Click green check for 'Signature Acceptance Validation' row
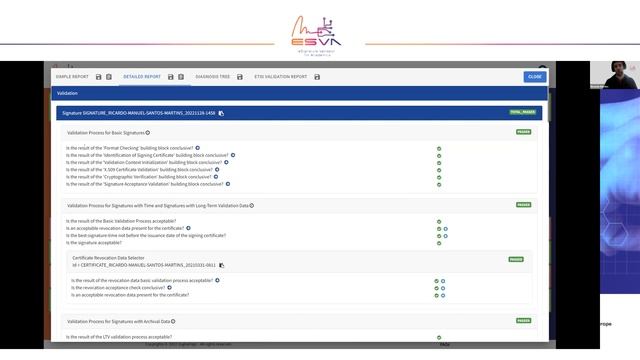This screenshot has width=640, height=360. pyautogui.click(x=439, y=184)
